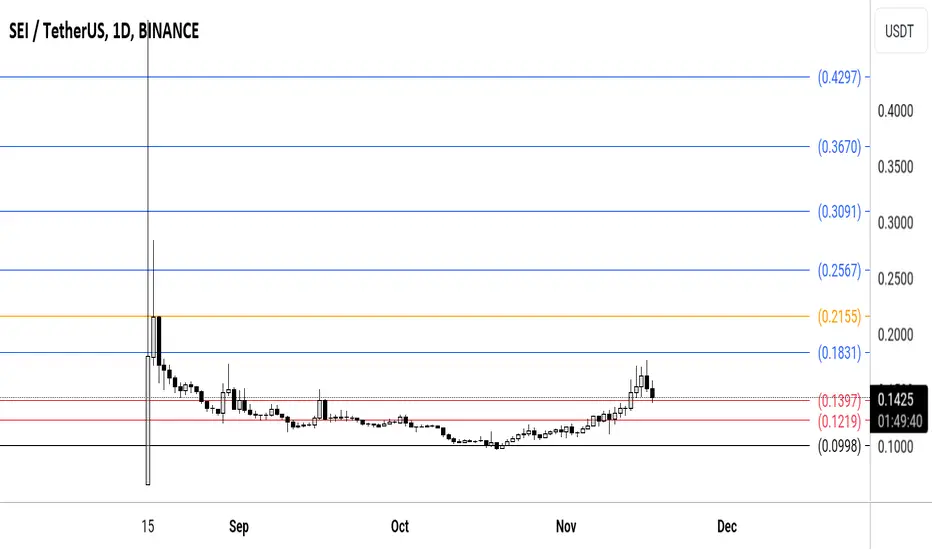Click the 0.2000 price axis tick
The image size is (932, 550).
(x=895, y=335)
